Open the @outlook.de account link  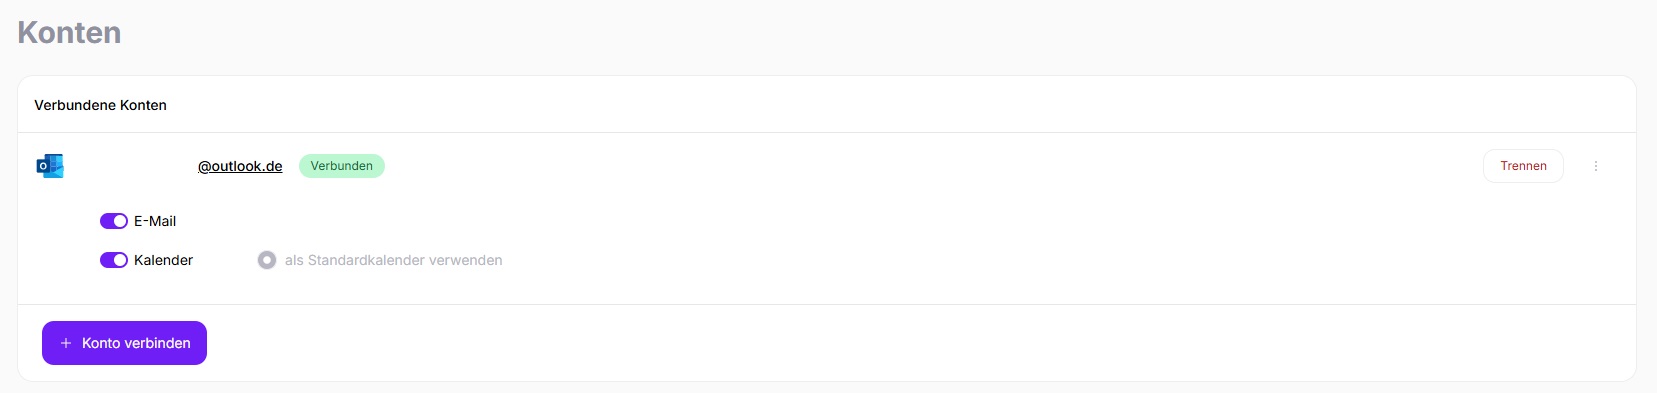(240, 166)
